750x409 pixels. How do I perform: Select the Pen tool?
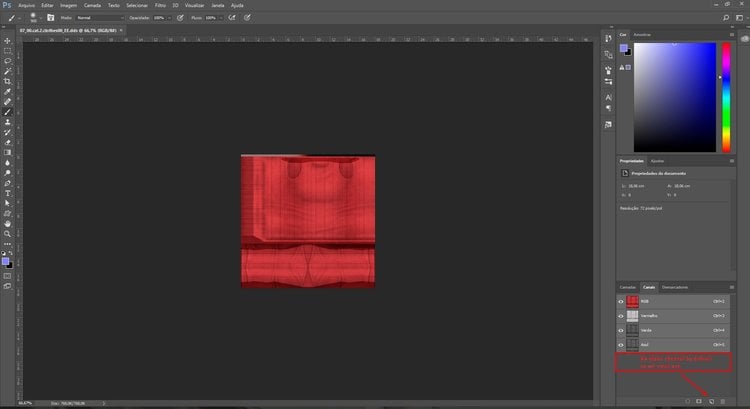tap(7, 183)
